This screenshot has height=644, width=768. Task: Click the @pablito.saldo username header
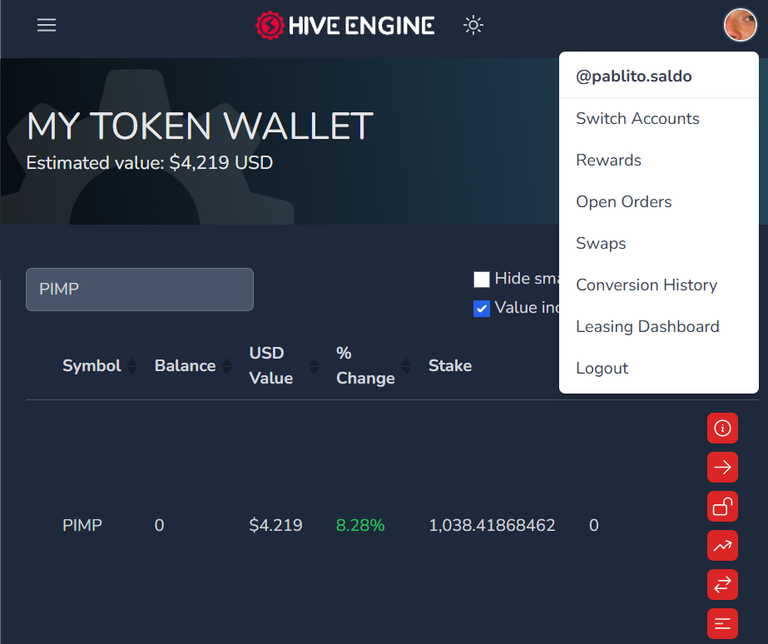click(x=634, y=76)
